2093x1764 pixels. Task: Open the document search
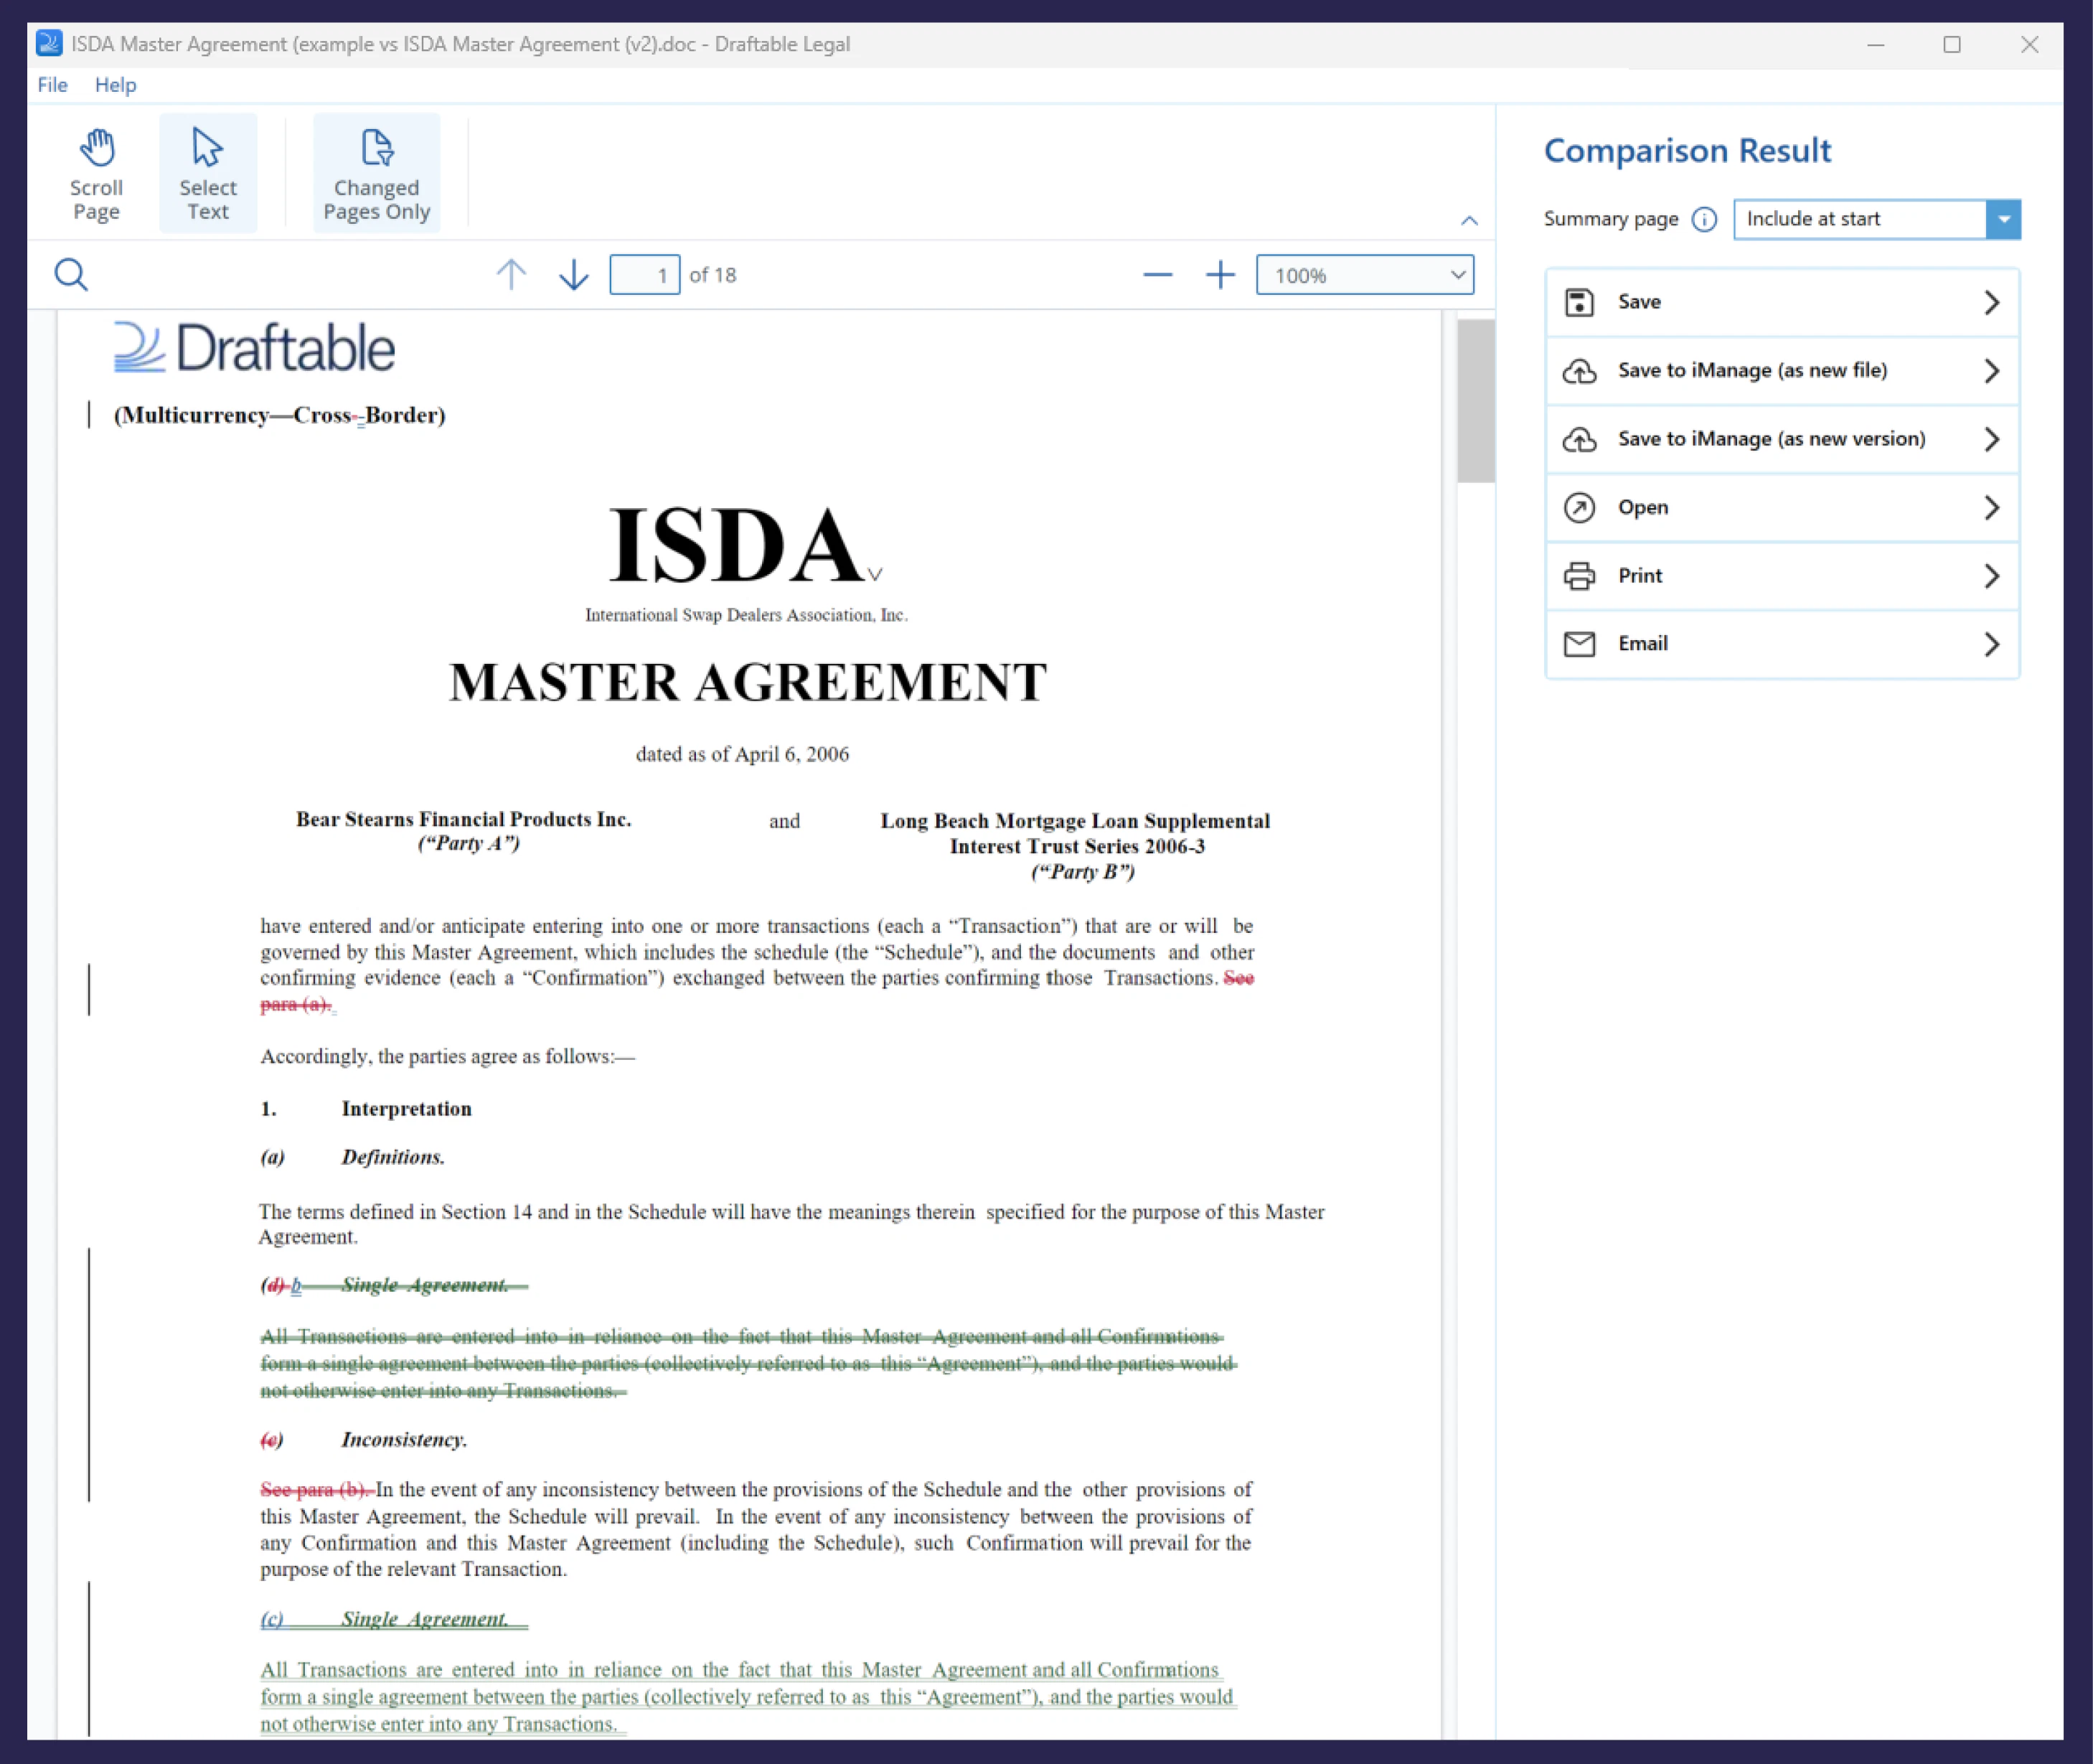tap(70, 274)
